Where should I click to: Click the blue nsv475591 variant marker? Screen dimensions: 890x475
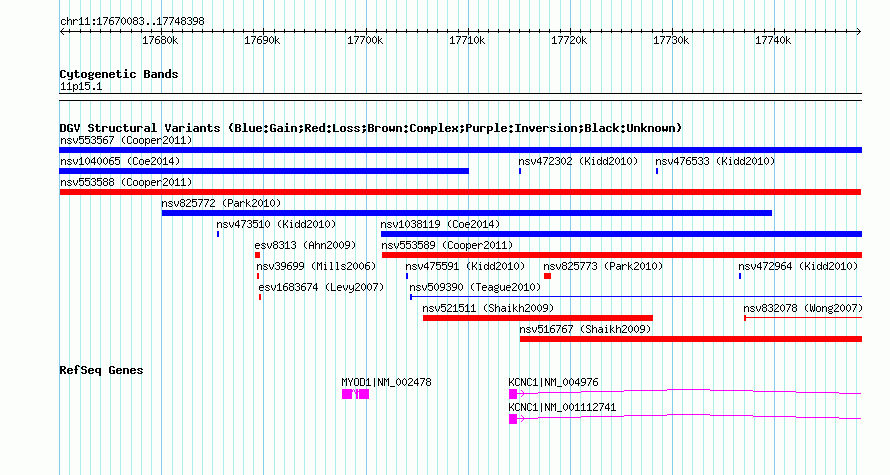407,276
